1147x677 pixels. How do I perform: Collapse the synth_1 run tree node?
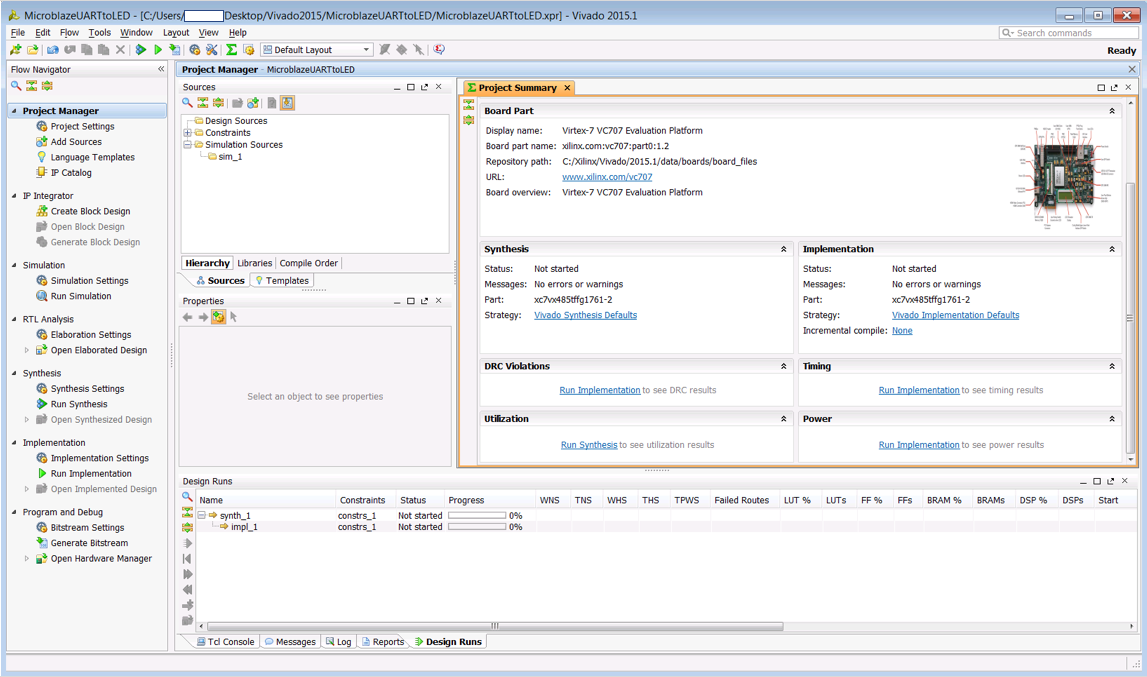click(x=201, y=515)
